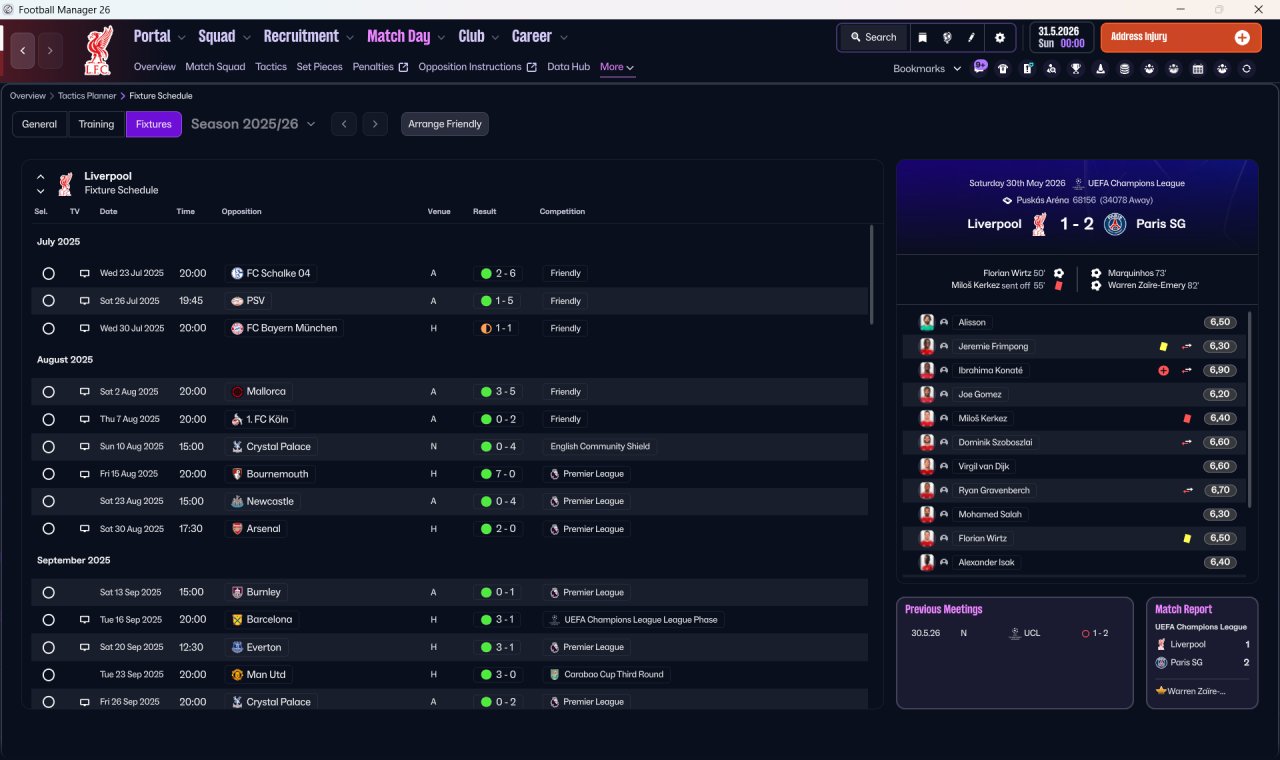Open the Opposition Instructions submenu item
Image resolution: width=1280 pixels, height=760 pixels.
tap(477, 67)
